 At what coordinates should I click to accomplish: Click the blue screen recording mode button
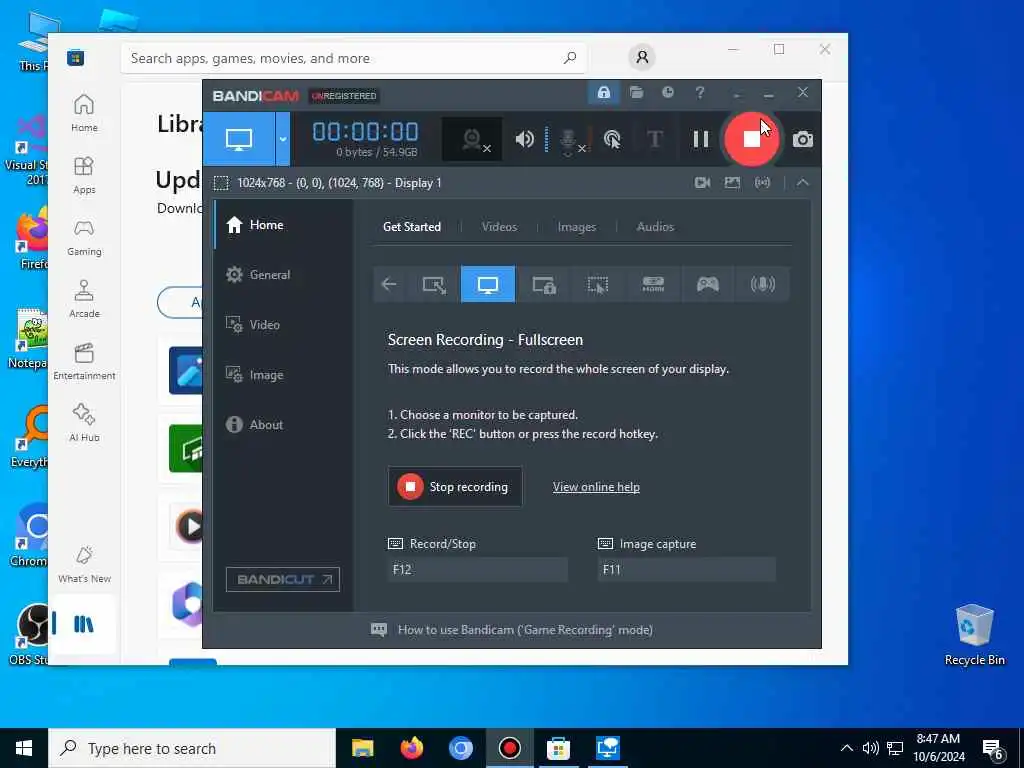239,139
